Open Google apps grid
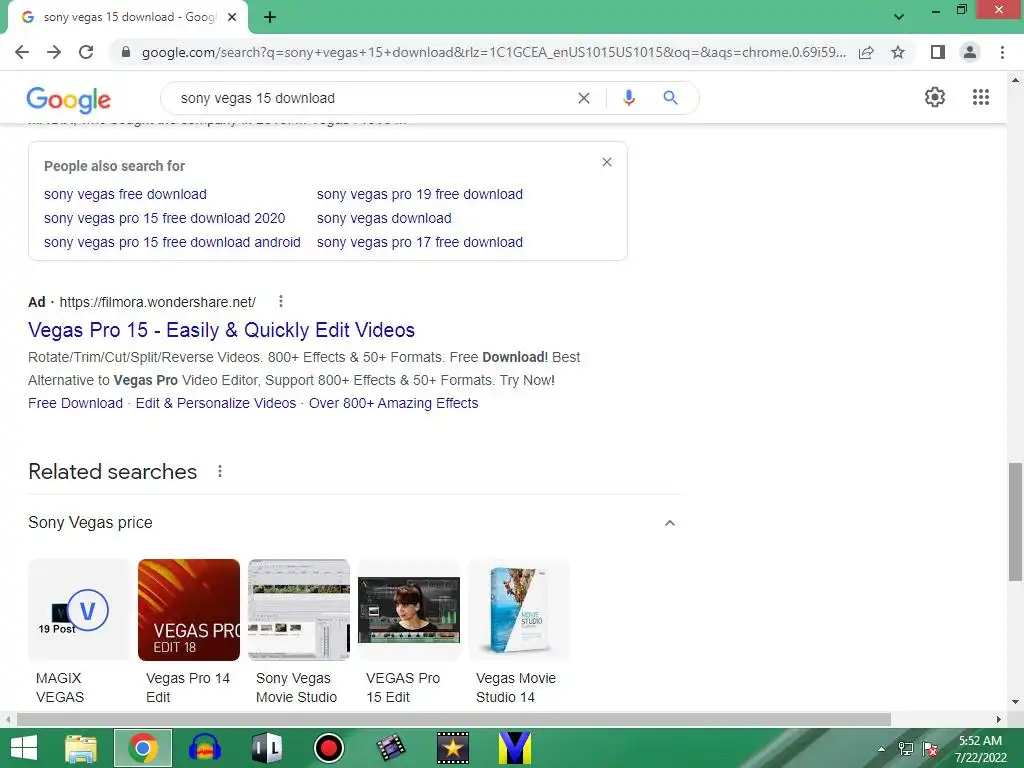 981,97
